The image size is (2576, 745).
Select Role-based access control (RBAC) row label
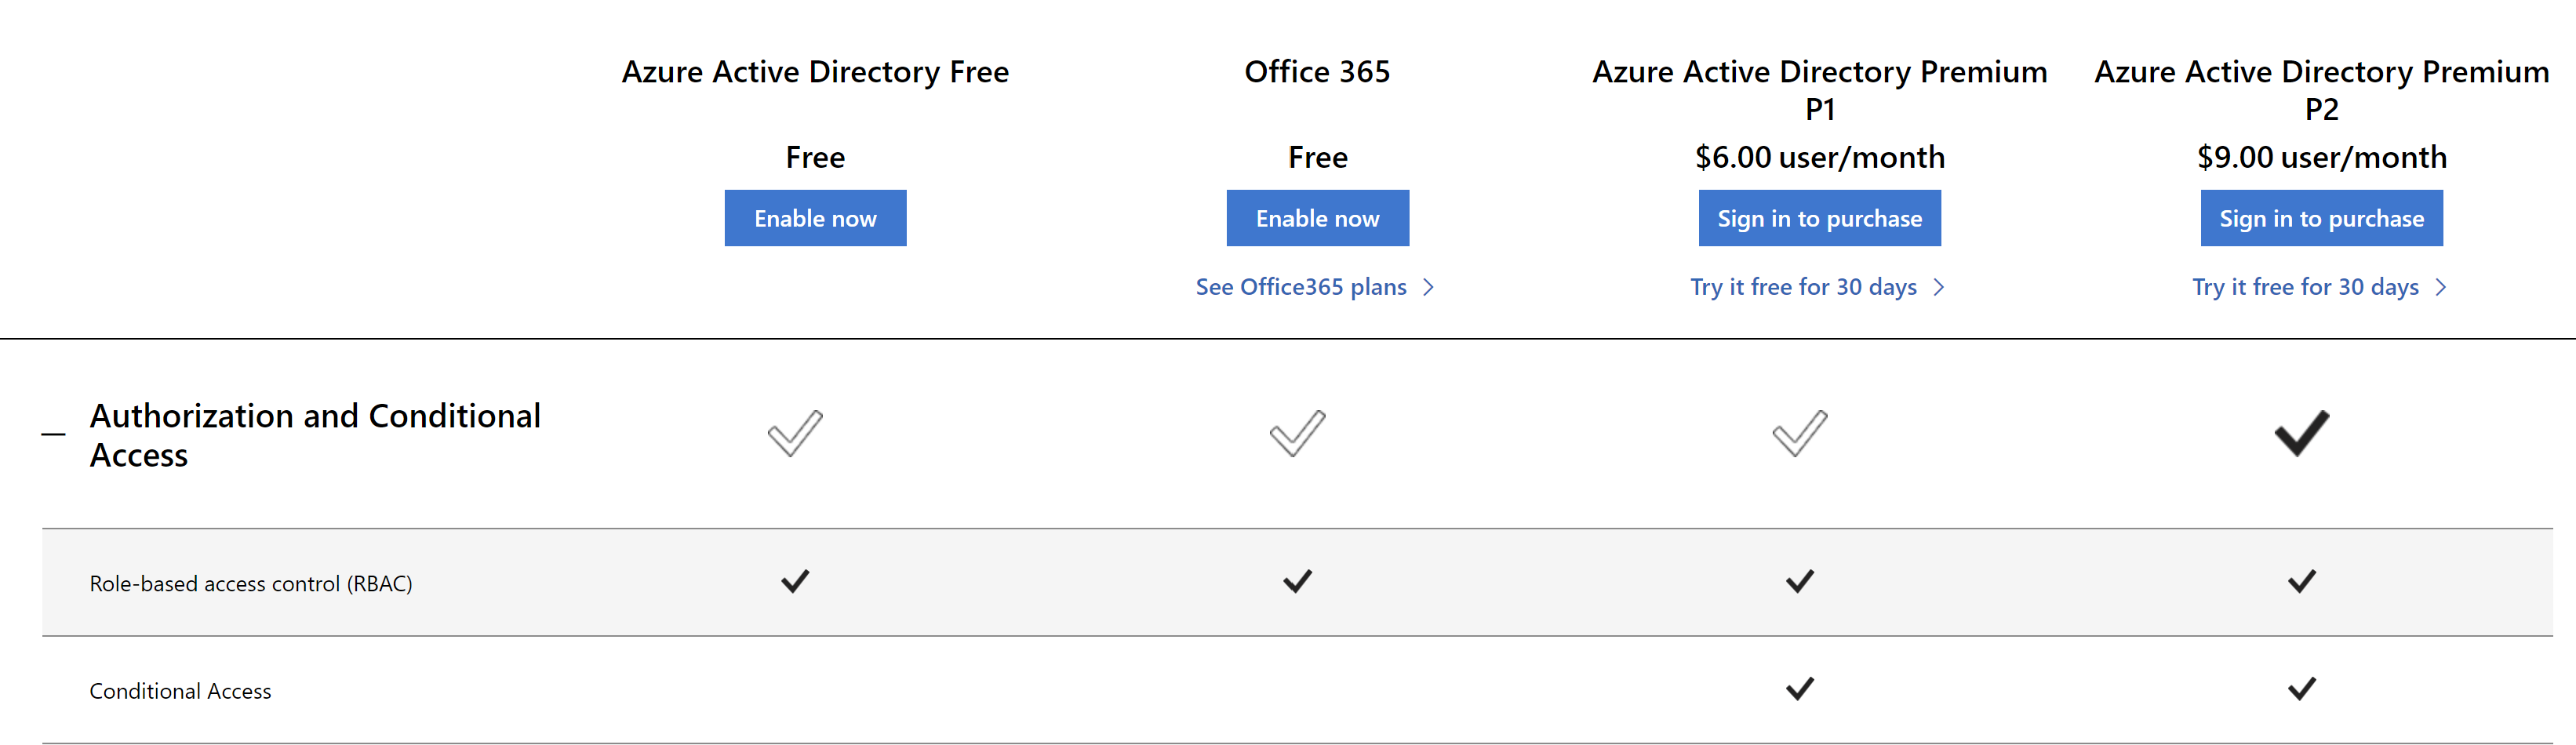(x=251, y=583)
